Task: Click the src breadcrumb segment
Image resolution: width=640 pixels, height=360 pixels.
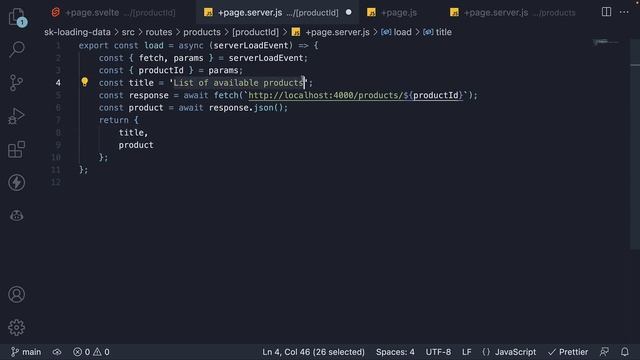Action: click(128, 32)
